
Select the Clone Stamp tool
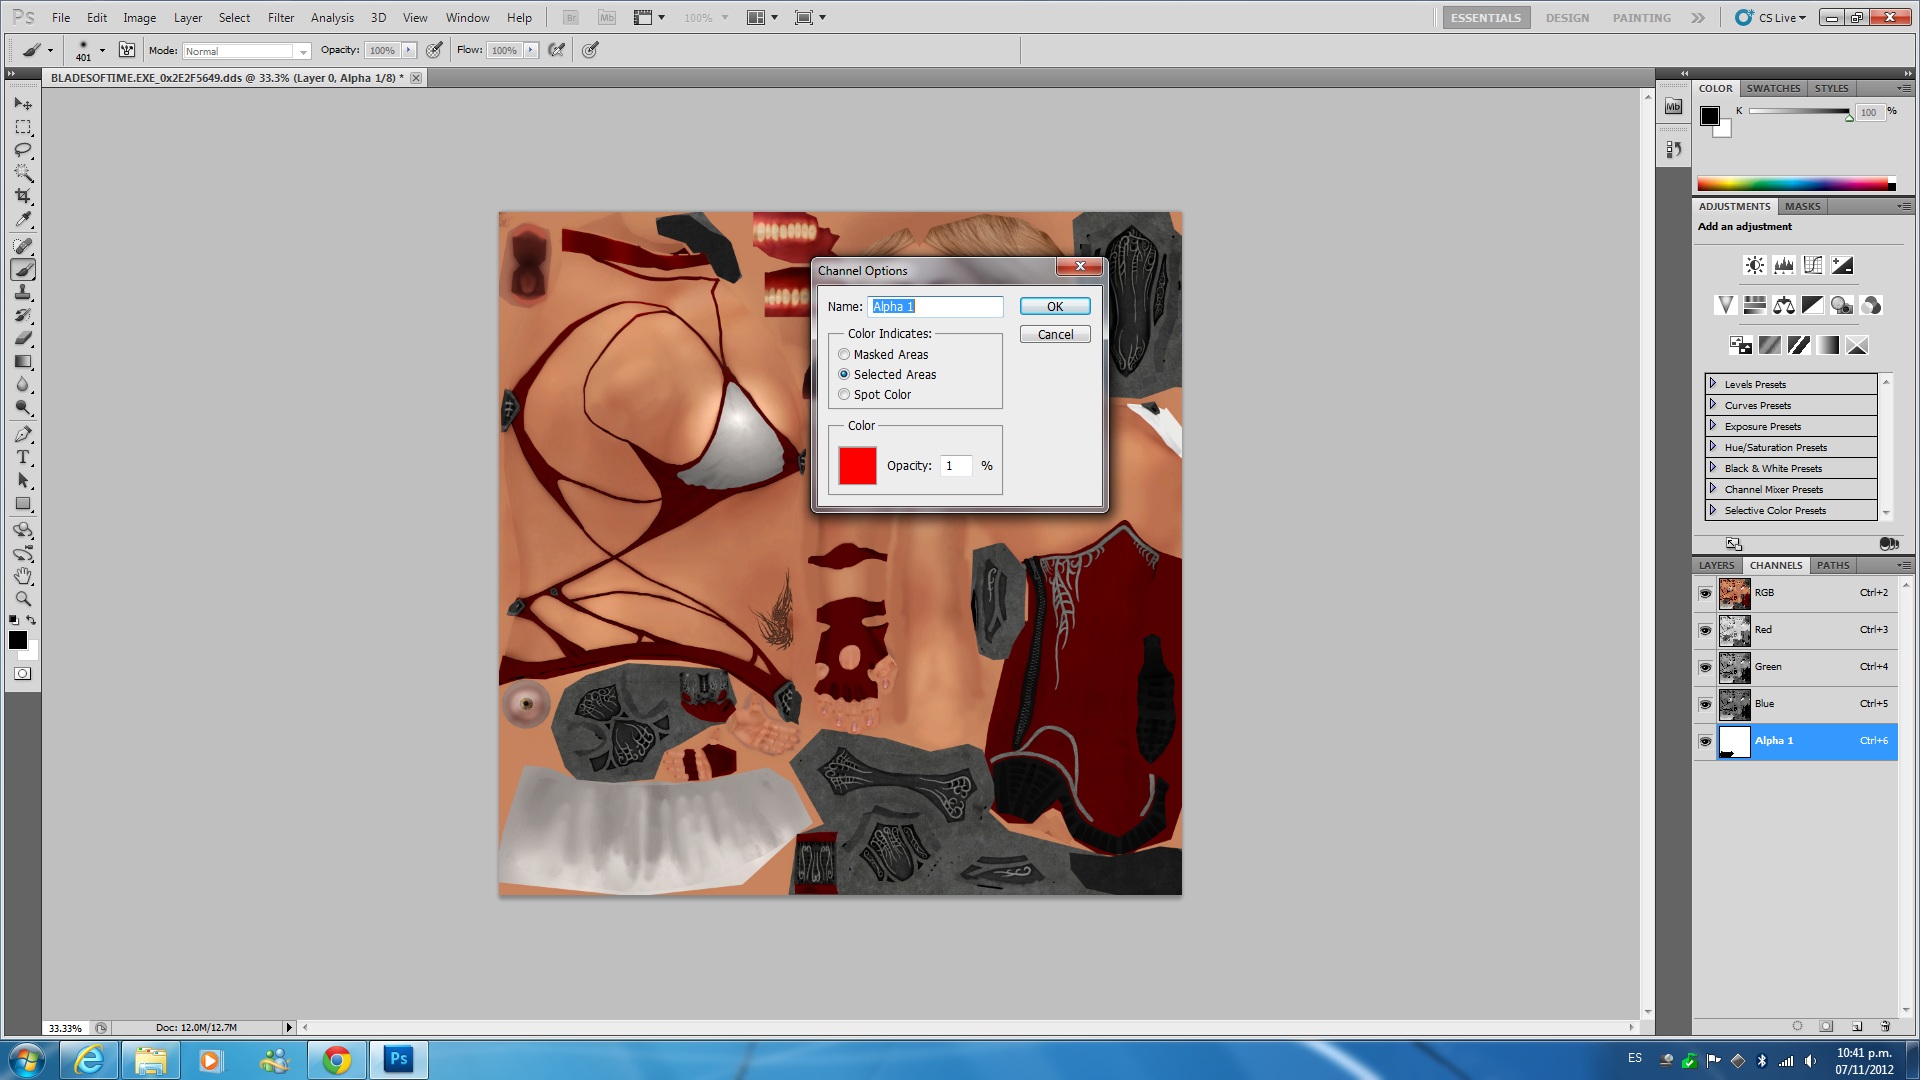point(23,292)
